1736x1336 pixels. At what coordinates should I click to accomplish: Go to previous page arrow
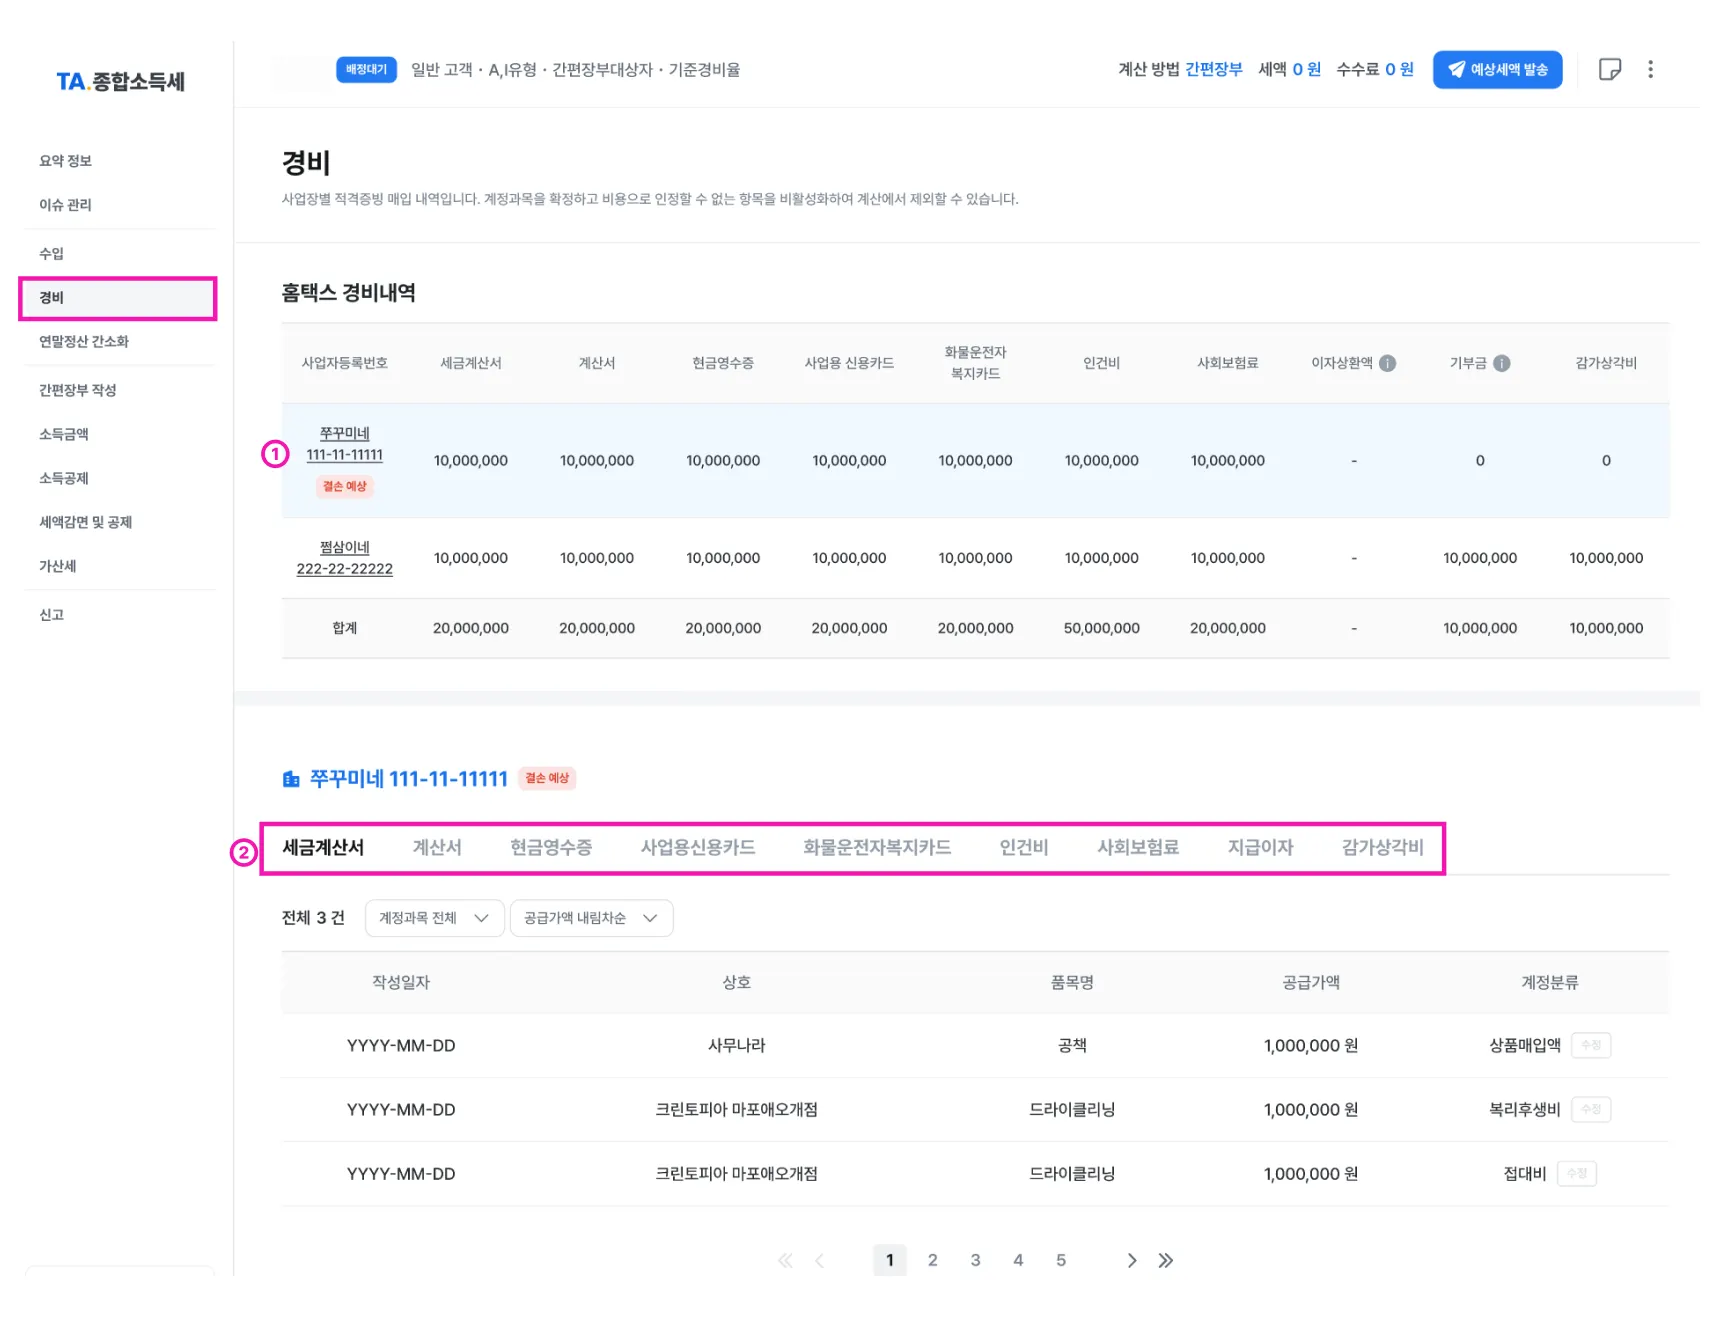click(x=819, y=1260)
